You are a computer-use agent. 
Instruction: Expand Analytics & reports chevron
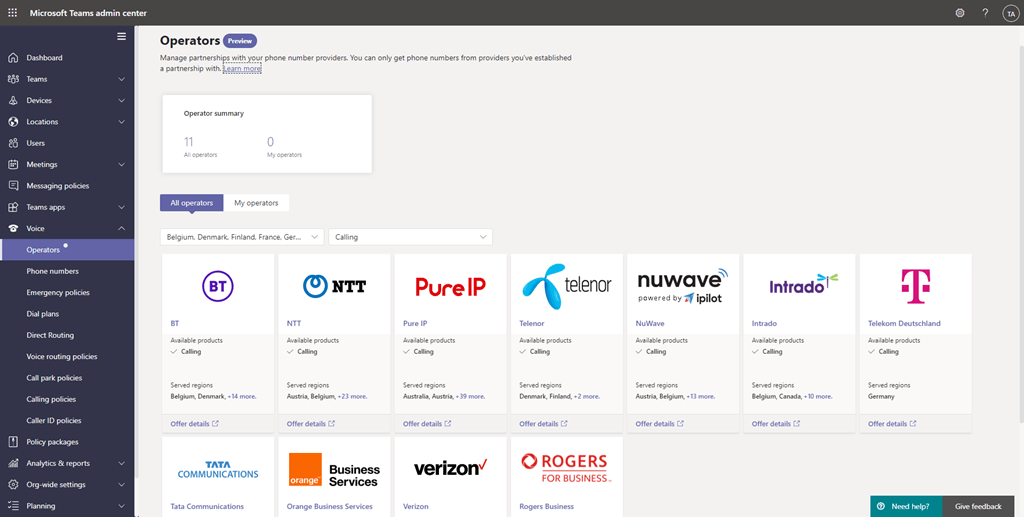tap(121, 463)
